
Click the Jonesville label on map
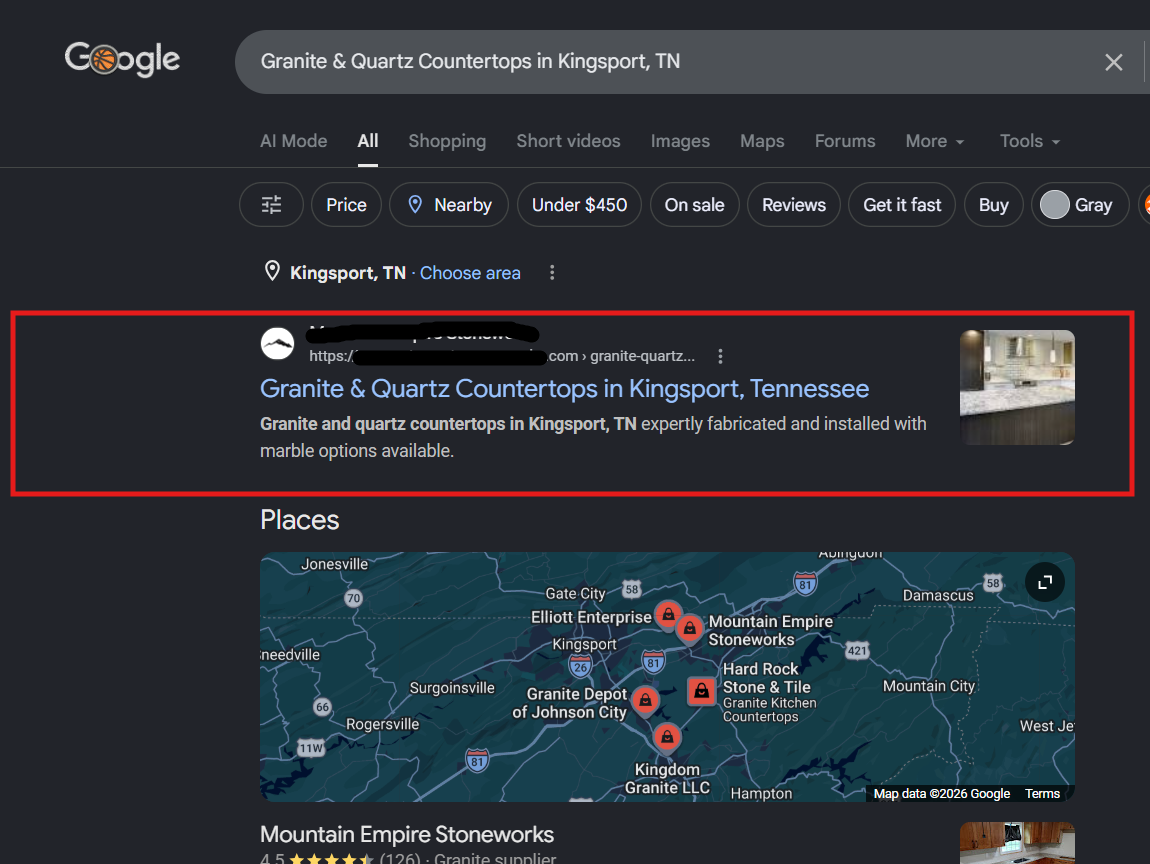[x=334, y=564]
